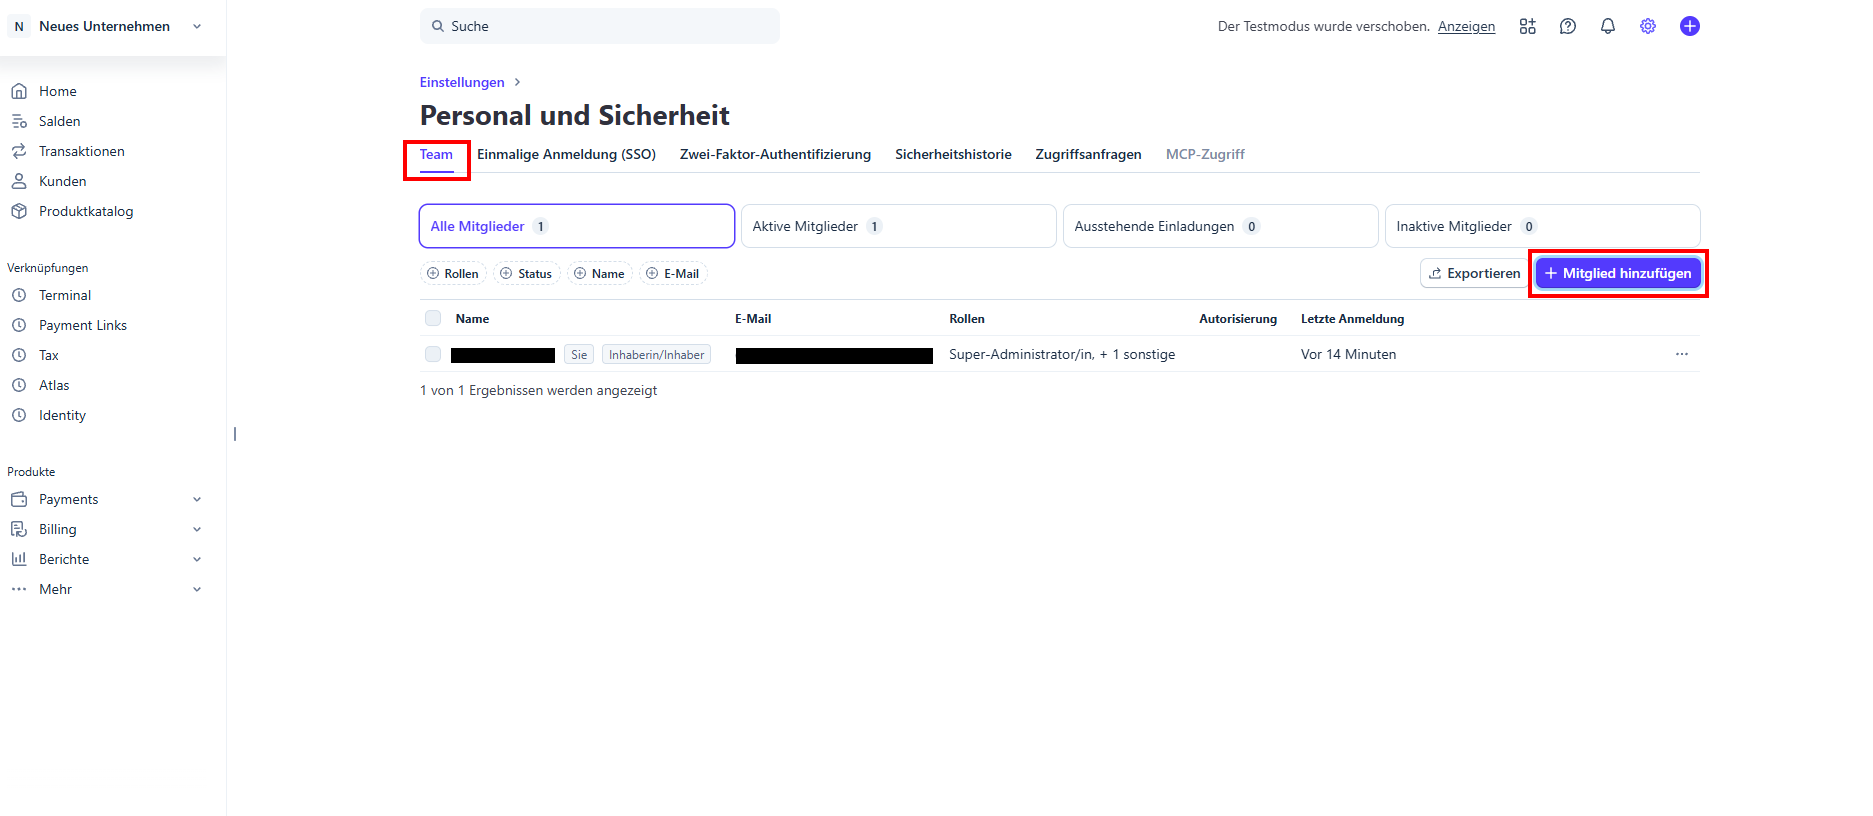
Task: Switch to Zwei-Faktor-Authentifizierung tab
Action: 775,154
